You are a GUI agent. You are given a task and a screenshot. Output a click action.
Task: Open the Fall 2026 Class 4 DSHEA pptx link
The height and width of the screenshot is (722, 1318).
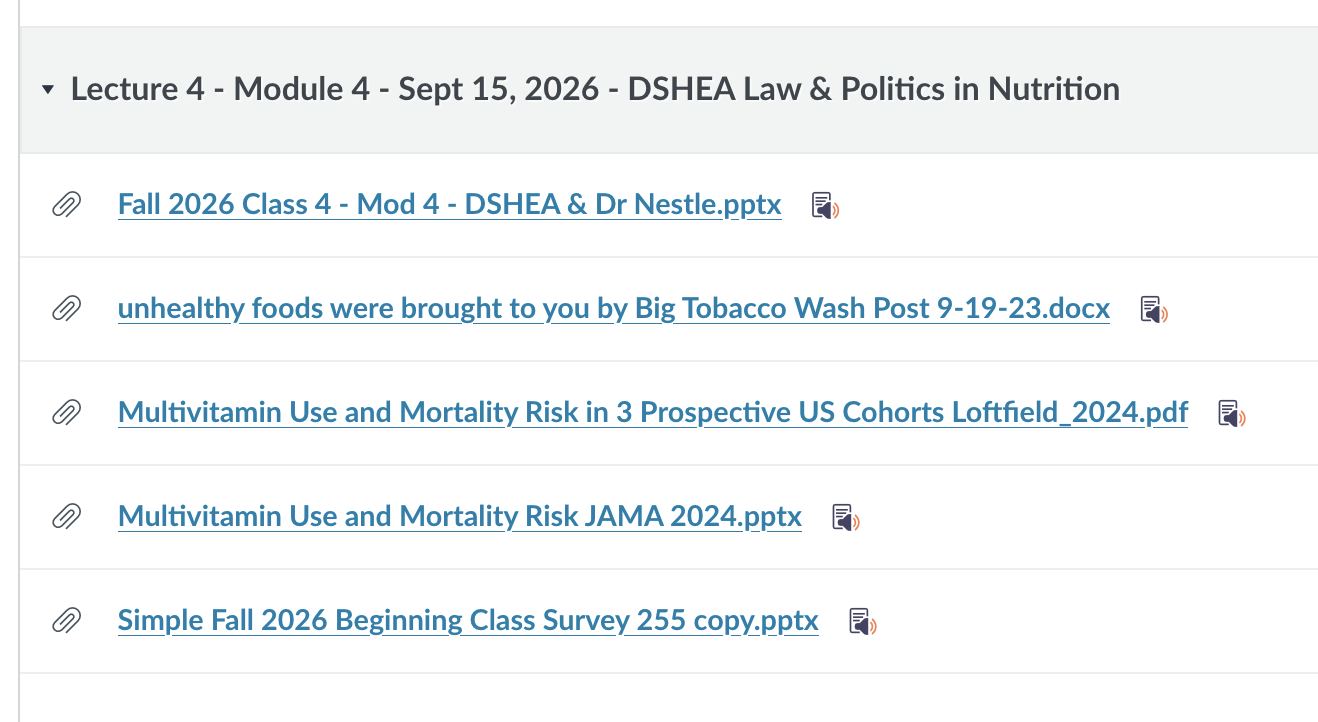pyautogui.click(x=450, y=205)
